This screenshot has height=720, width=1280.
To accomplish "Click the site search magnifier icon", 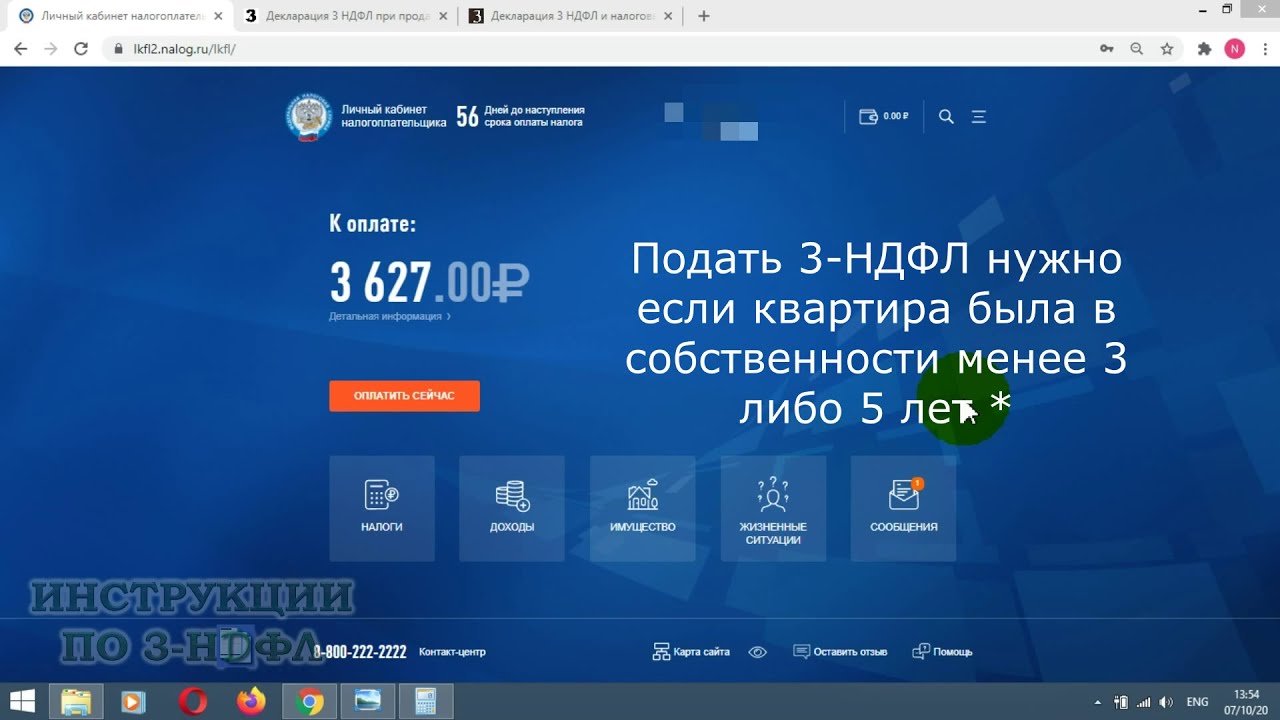I will coord(946,117).
